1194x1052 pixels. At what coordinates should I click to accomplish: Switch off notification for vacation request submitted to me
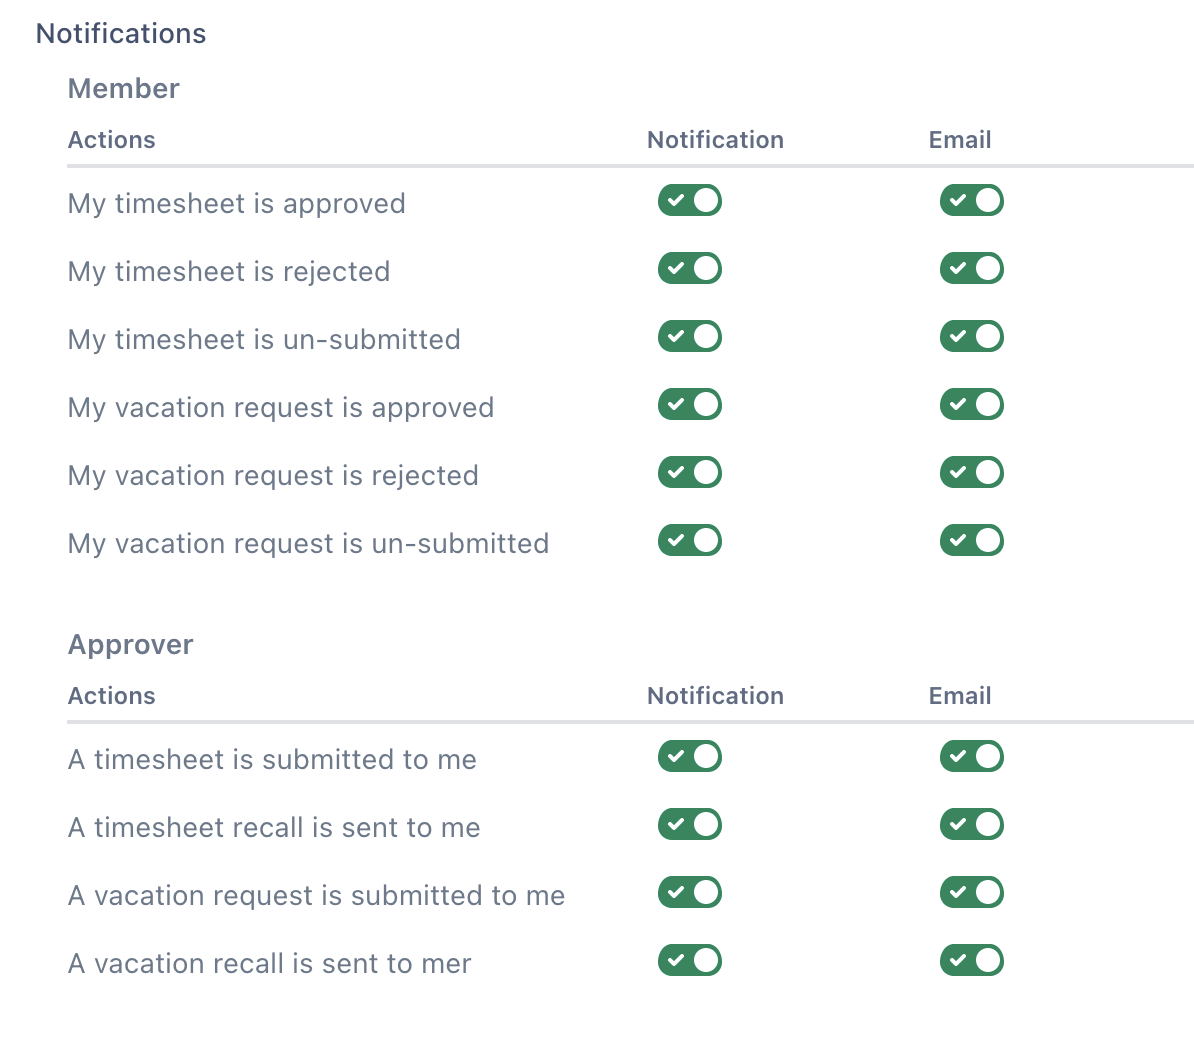click(689, 893)
